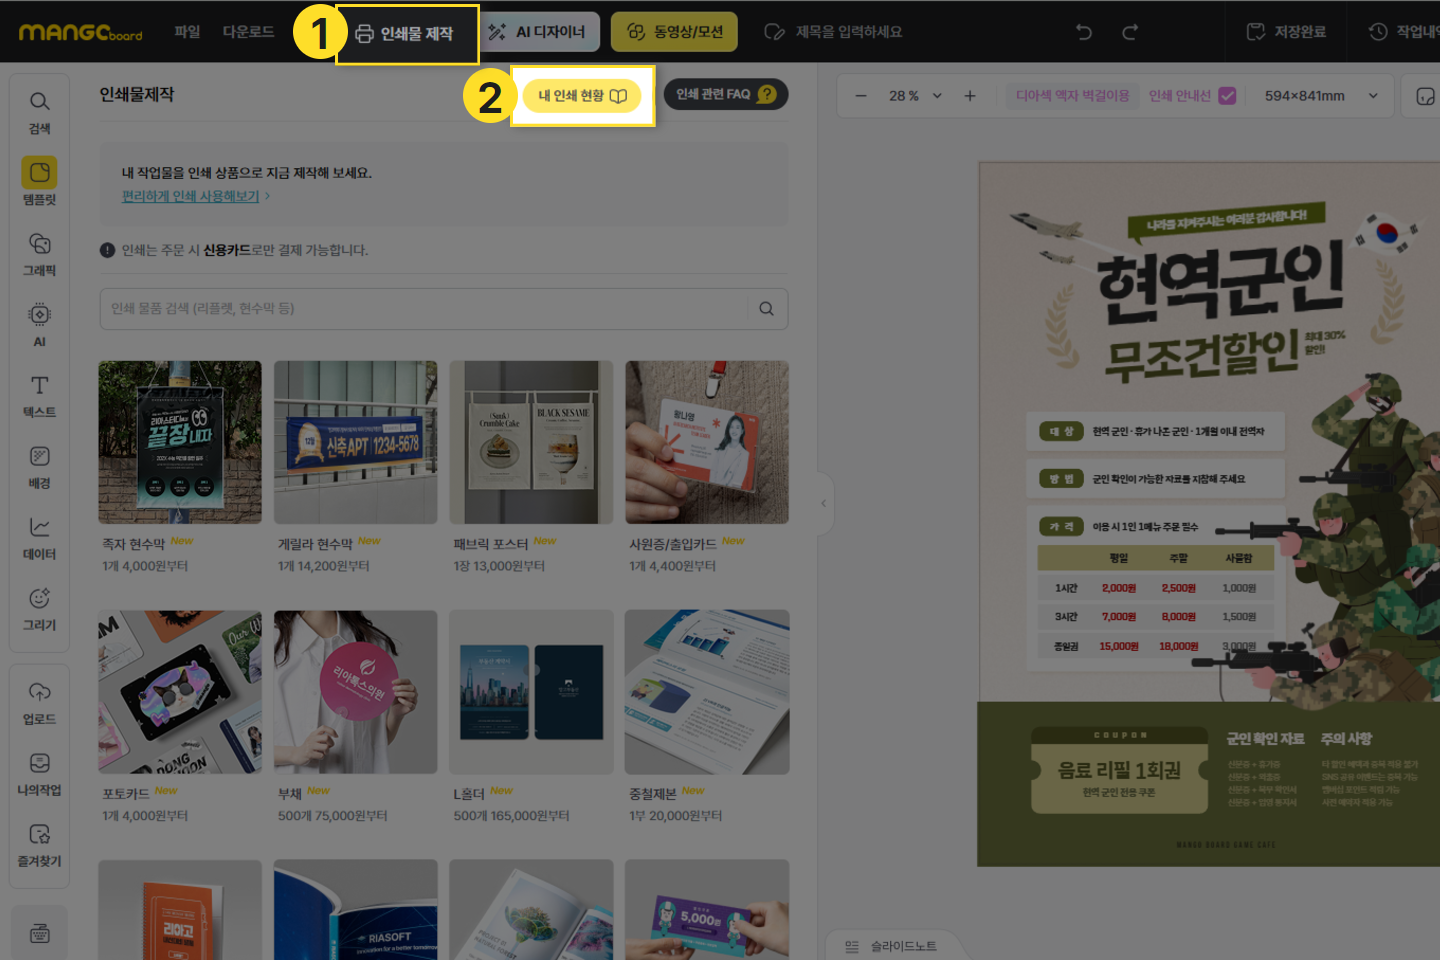Select the 중철제본 product thumbnail
This screenshot has height=960, width=1440.
point(707,692)
